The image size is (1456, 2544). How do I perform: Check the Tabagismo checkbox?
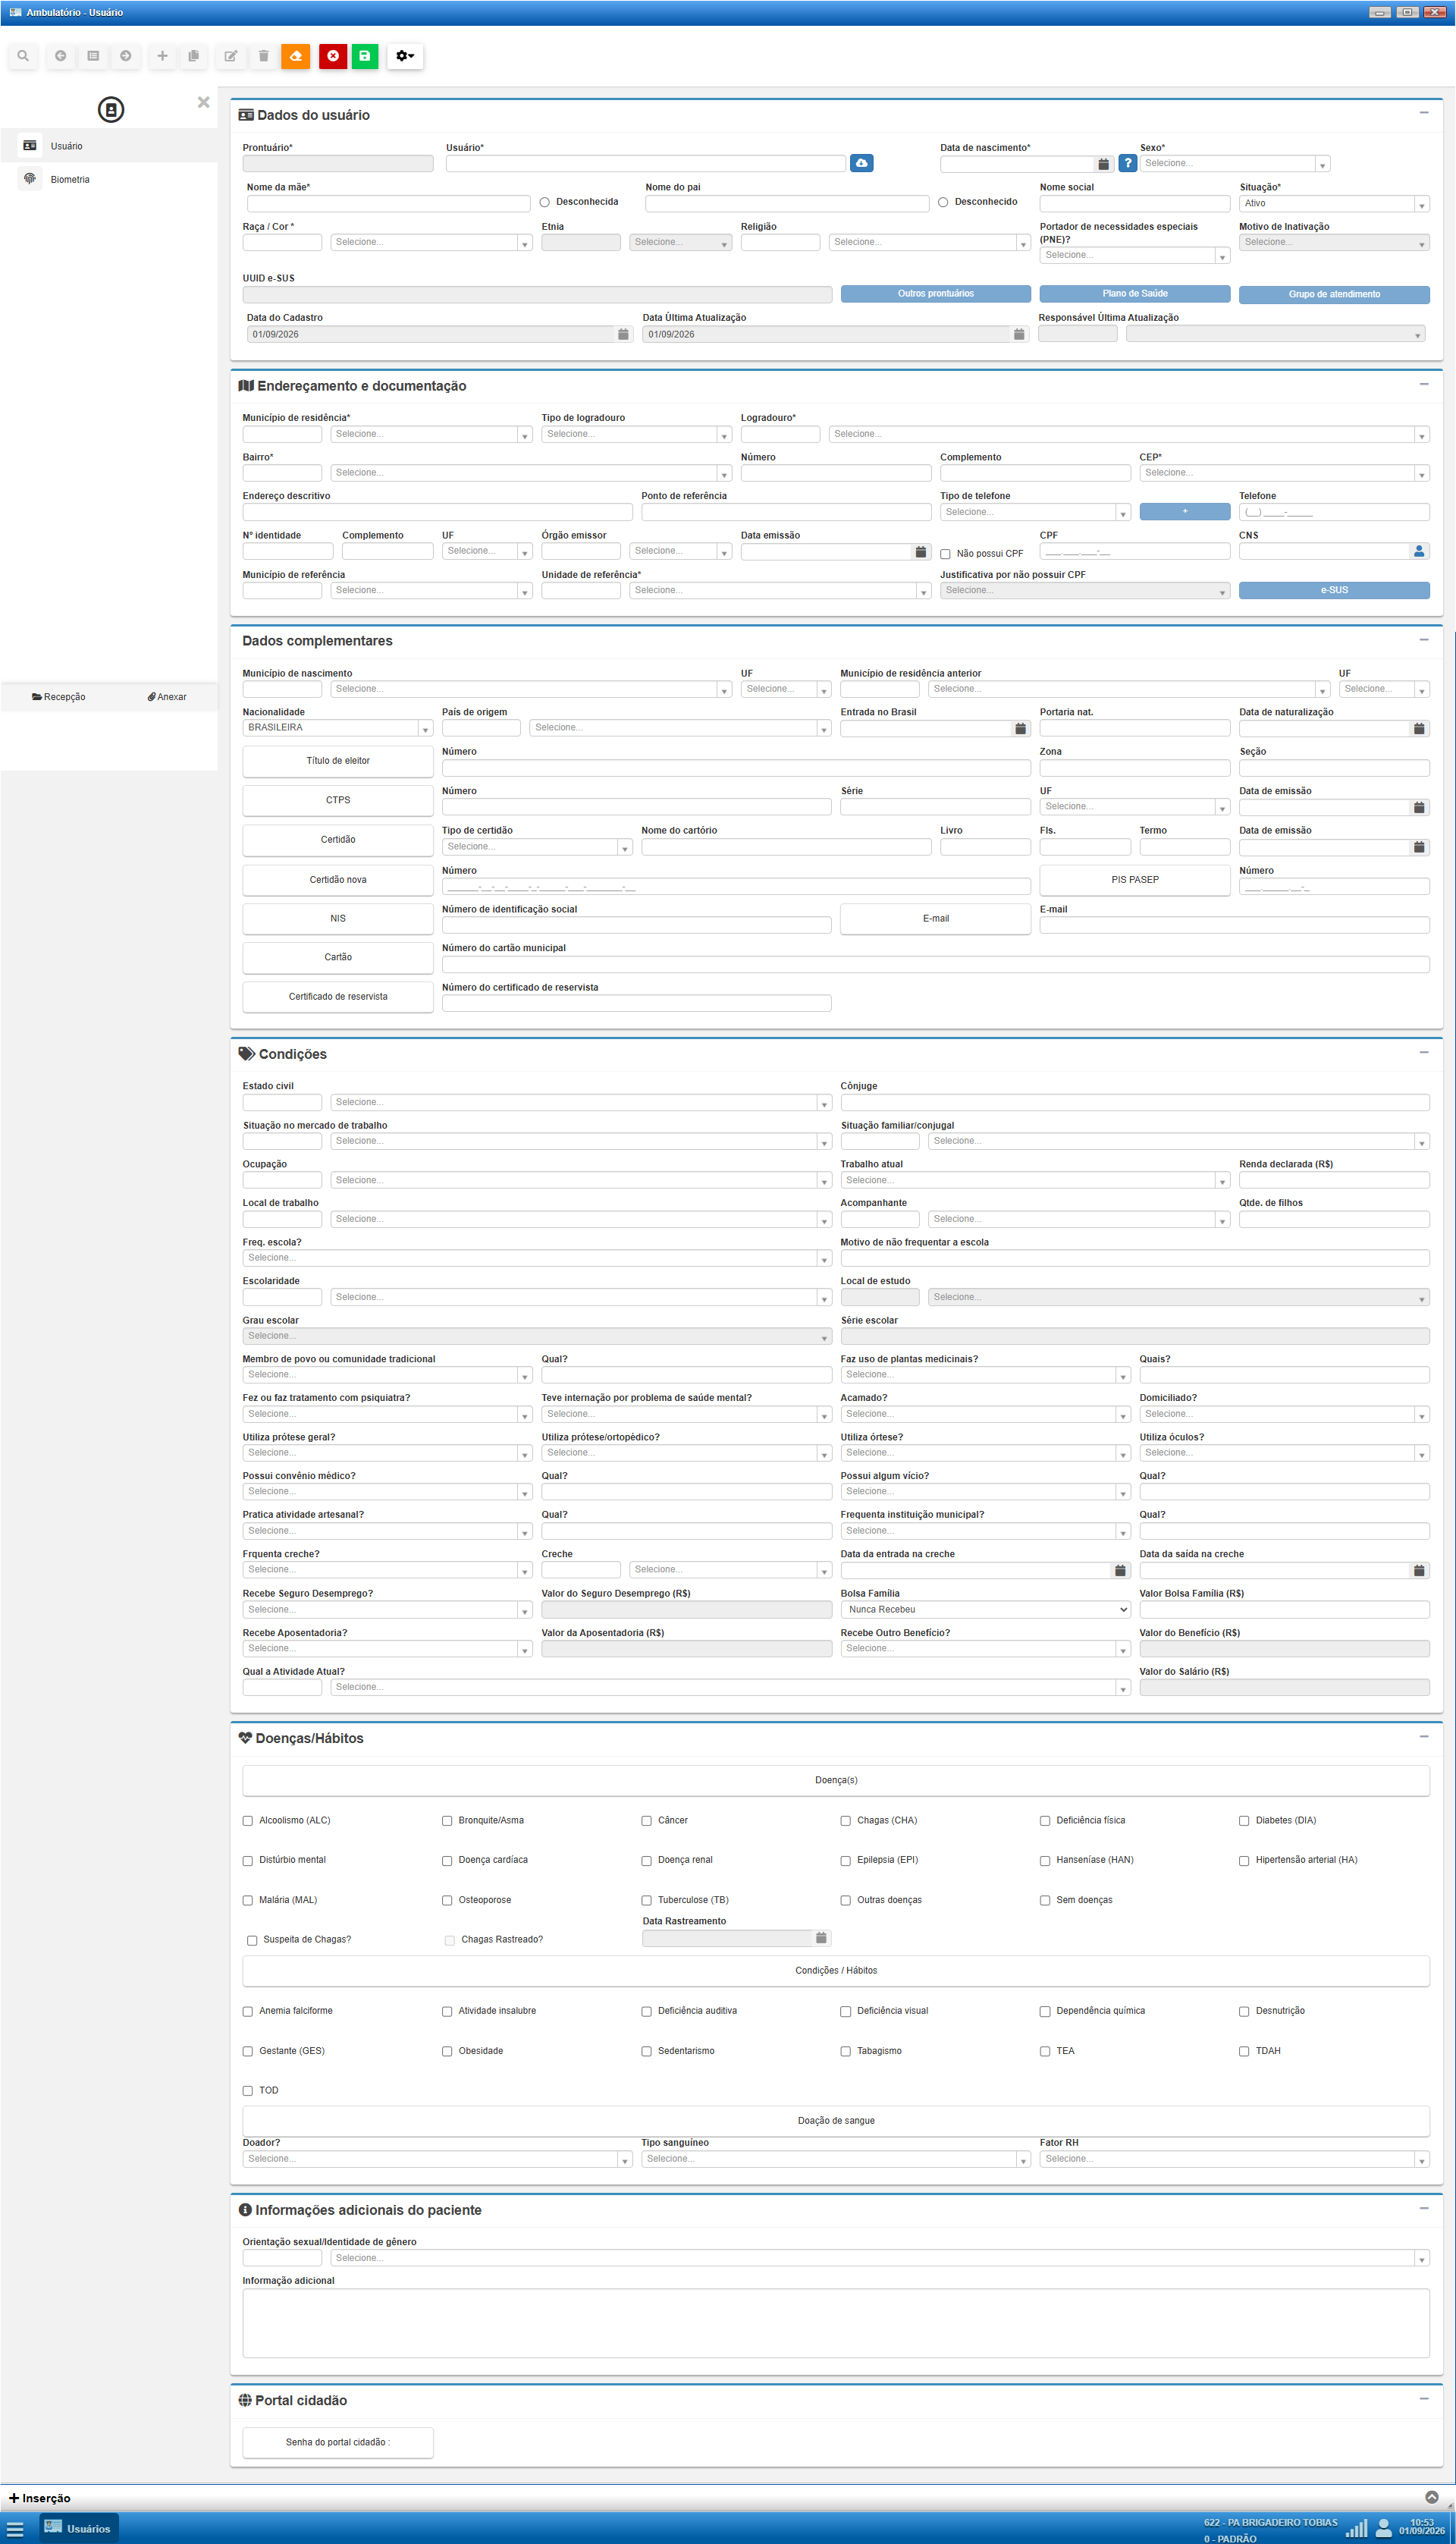846,2051
